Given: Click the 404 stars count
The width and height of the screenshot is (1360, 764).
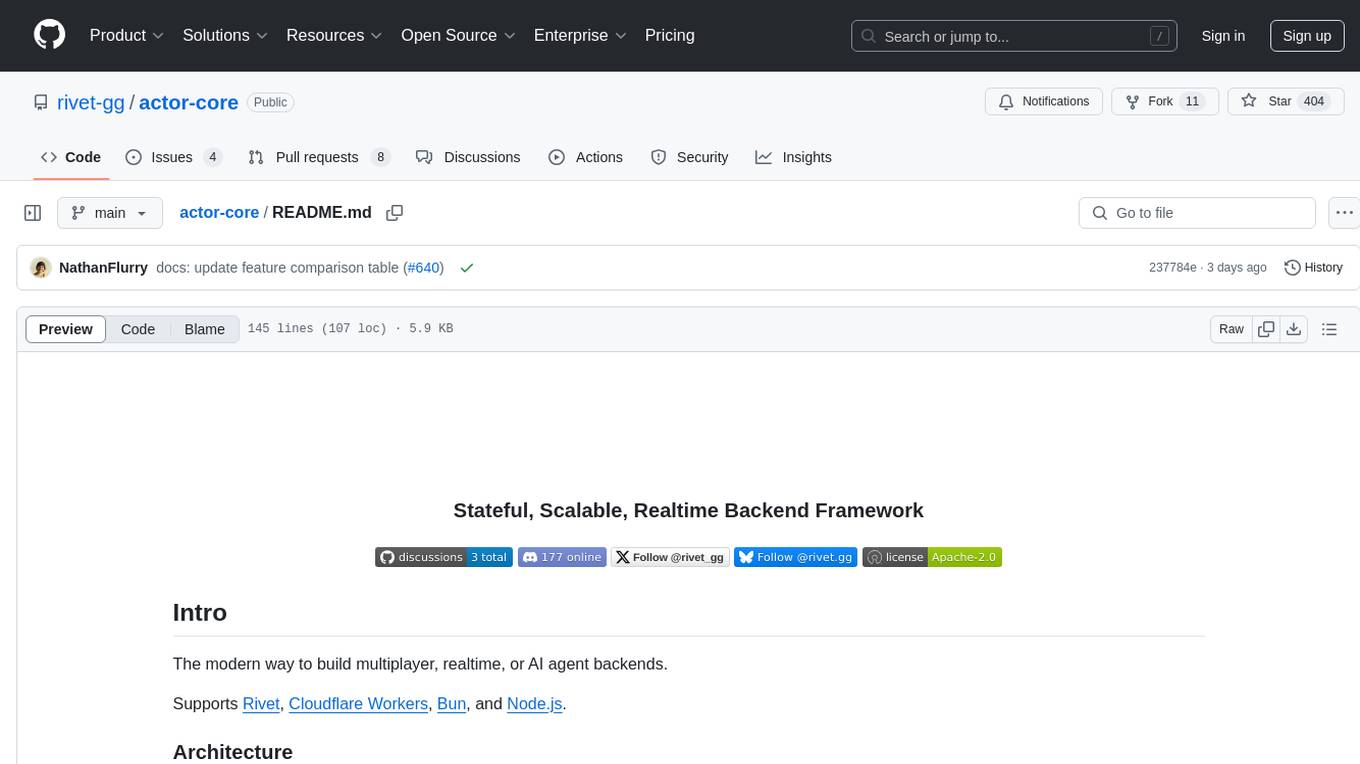Looking at the screenshot, I should [1314, 102].
